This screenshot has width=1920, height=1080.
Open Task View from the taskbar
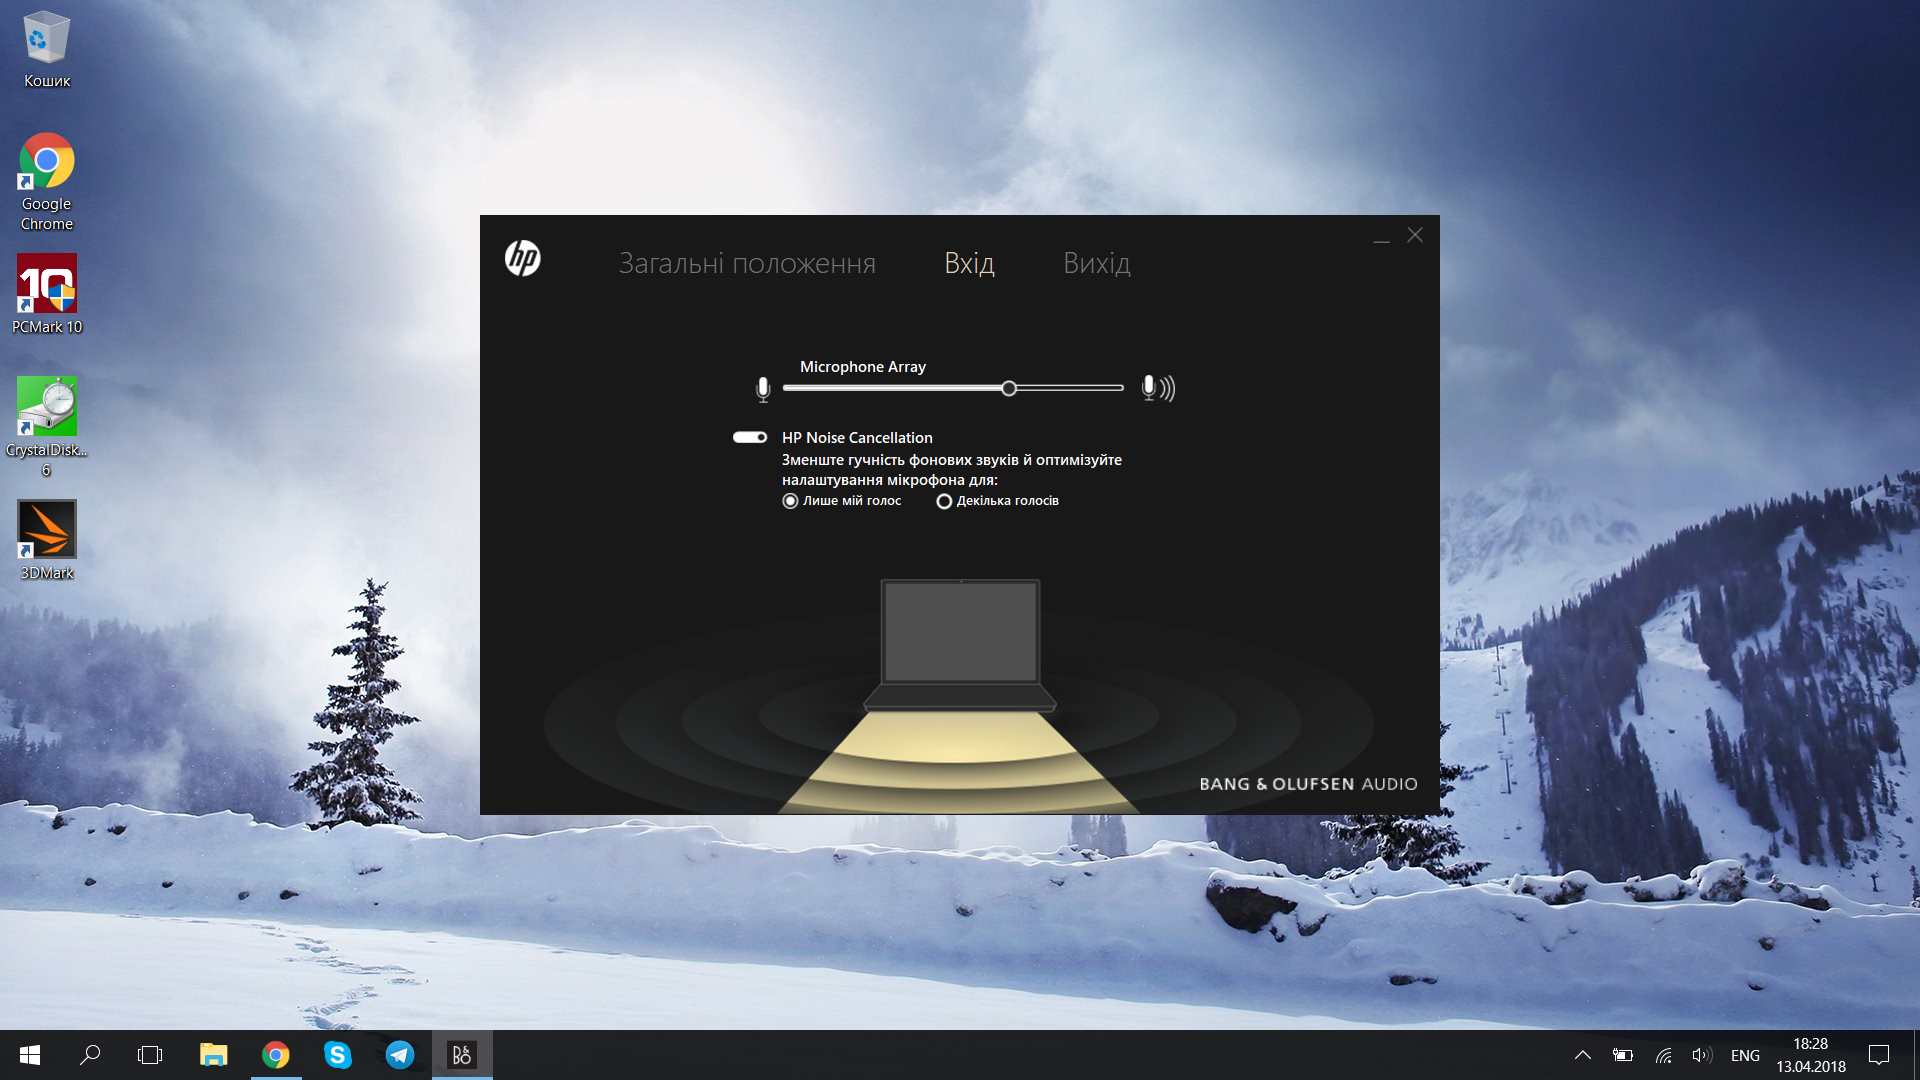(x=150, y=1055)
